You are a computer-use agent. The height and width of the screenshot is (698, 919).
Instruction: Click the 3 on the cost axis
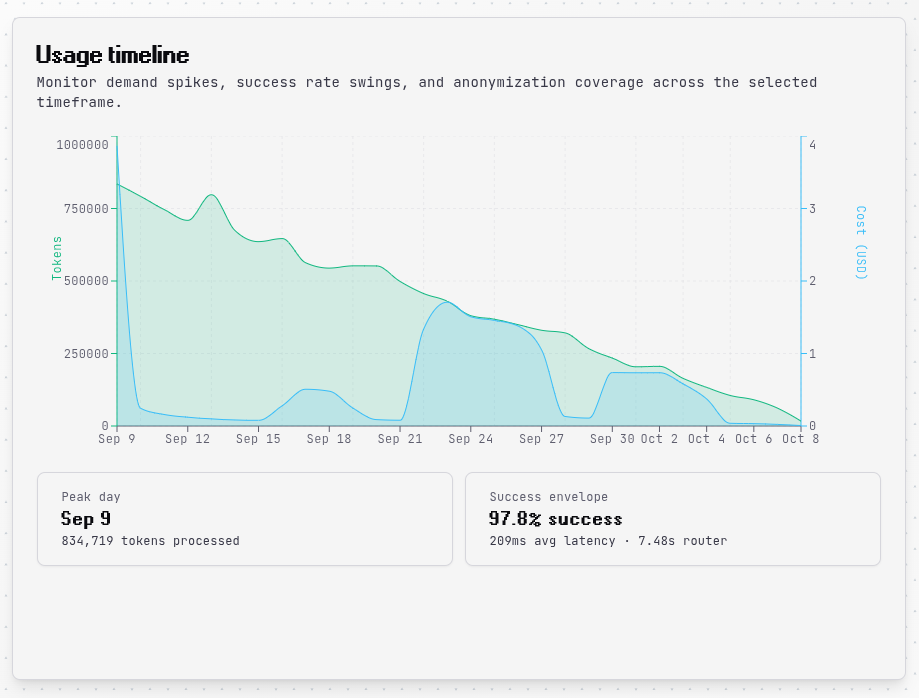click(x=812, y=209)
